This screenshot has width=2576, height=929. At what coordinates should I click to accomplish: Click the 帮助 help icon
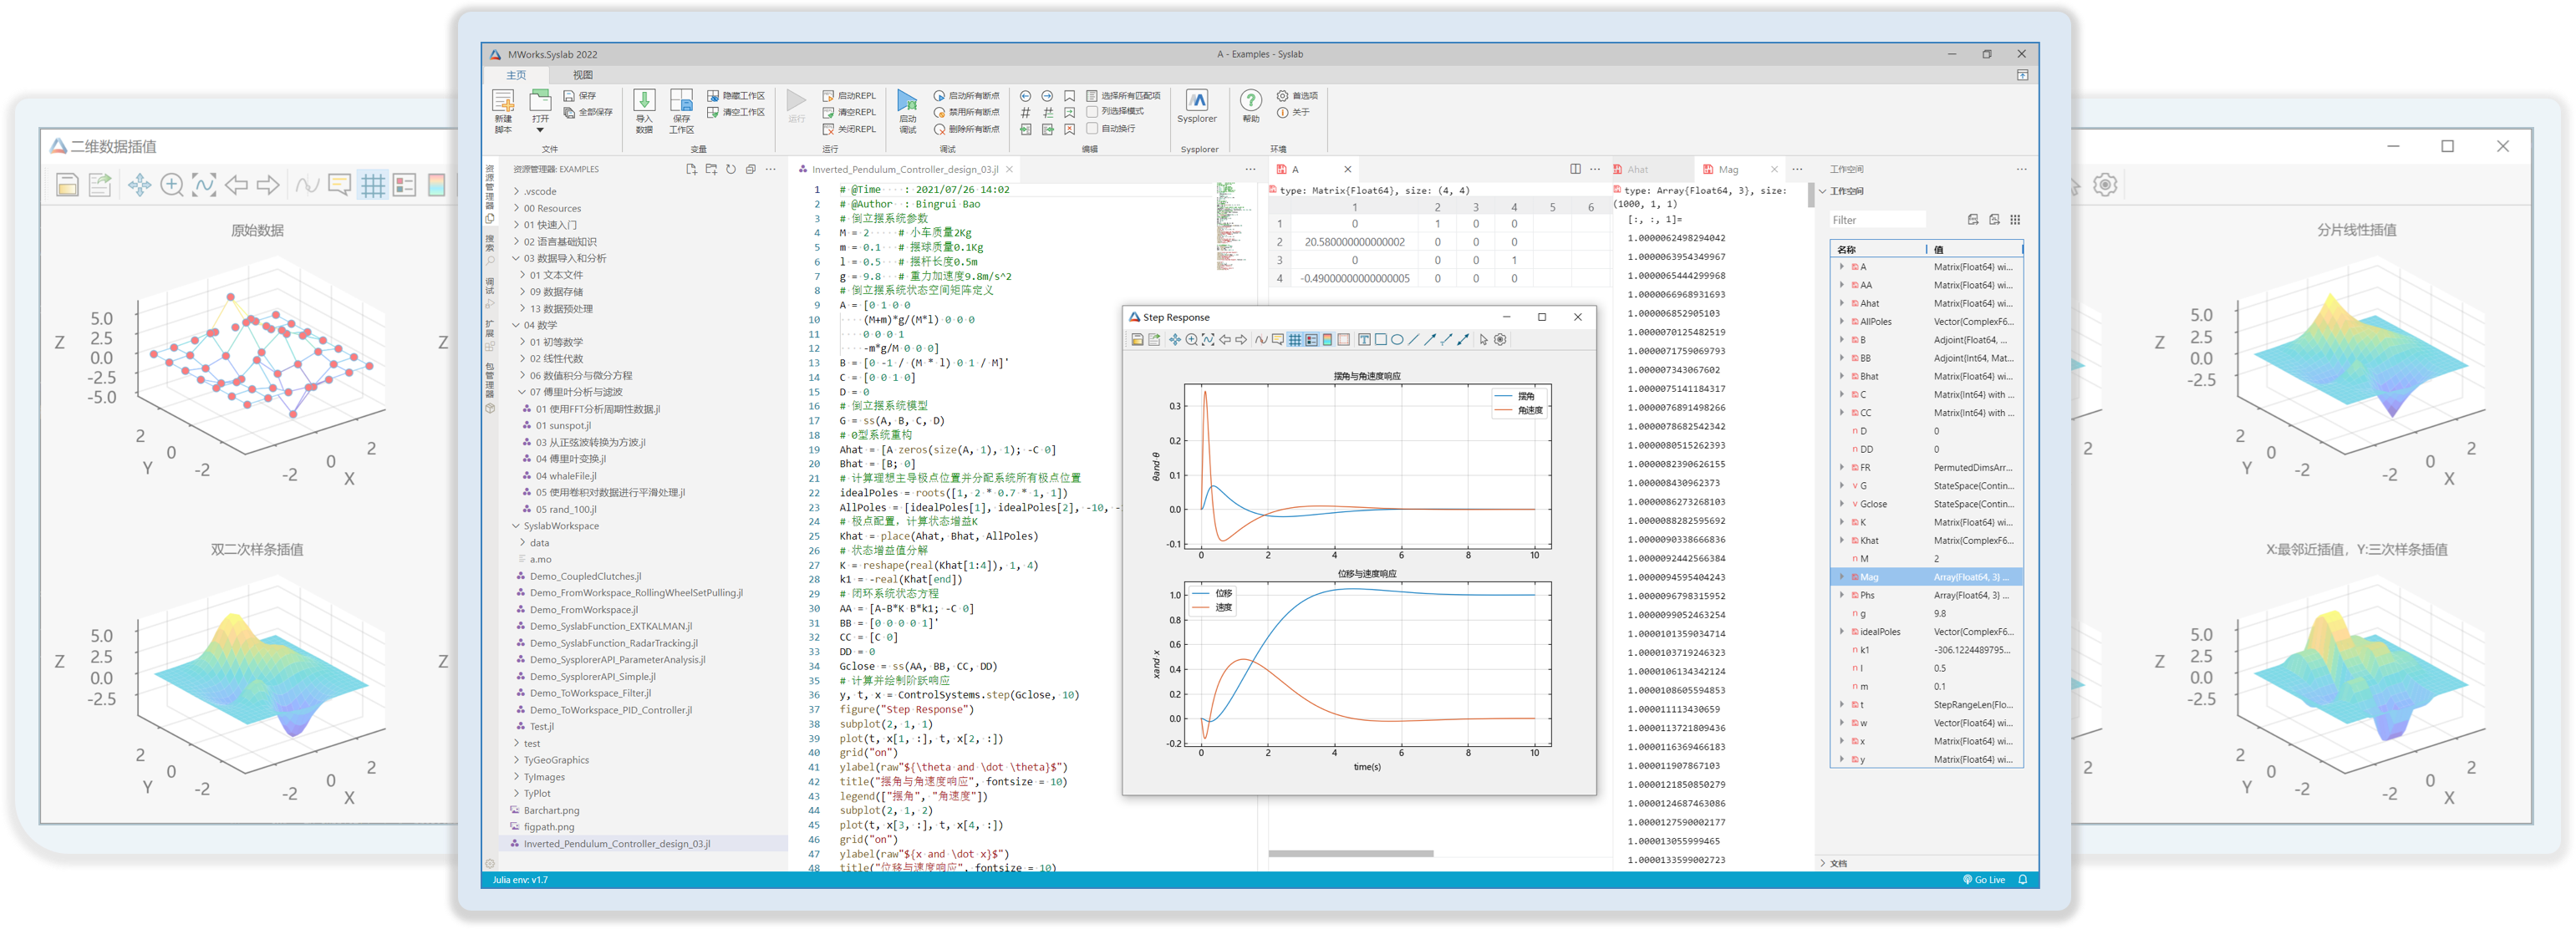click(1251, 101)
